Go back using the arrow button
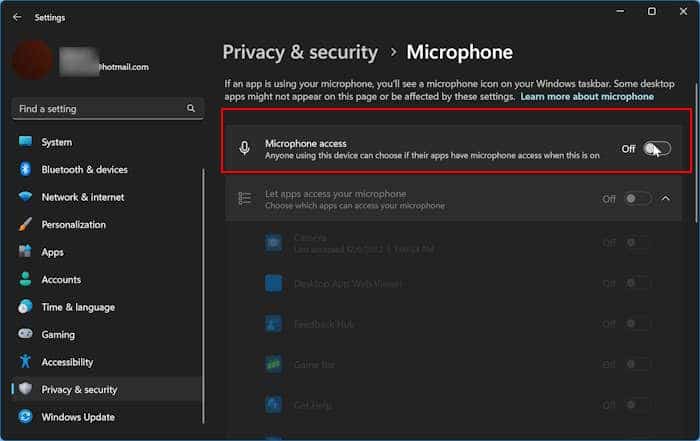Screen dimensions: 700x441 pyautogui.click(x=17, y=17)
